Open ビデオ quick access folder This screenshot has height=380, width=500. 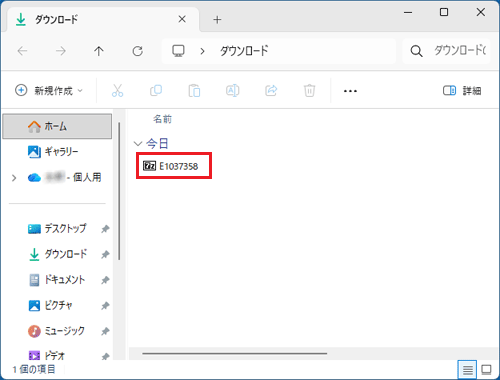coord(47,356)
